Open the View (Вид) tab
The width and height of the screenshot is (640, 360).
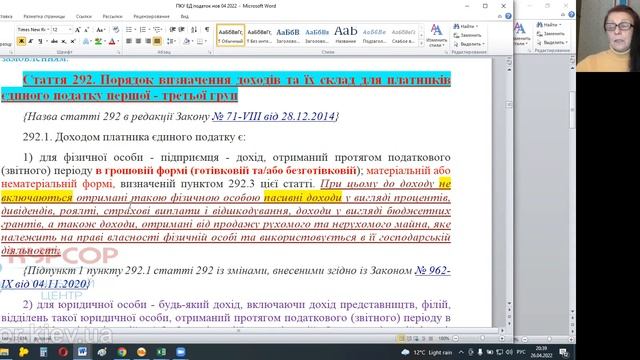pos(184,16)
